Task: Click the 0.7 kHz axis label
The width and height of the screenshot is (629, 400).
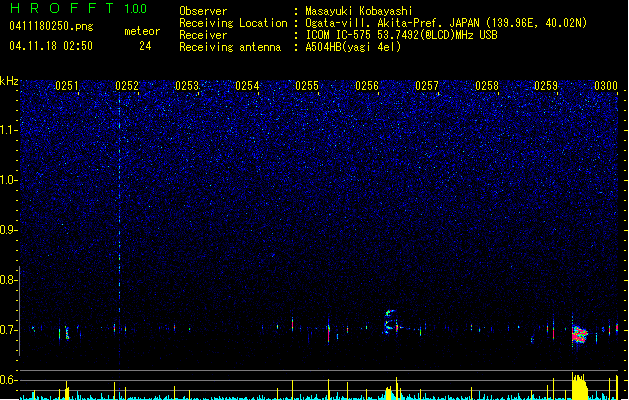Action: 9,330
